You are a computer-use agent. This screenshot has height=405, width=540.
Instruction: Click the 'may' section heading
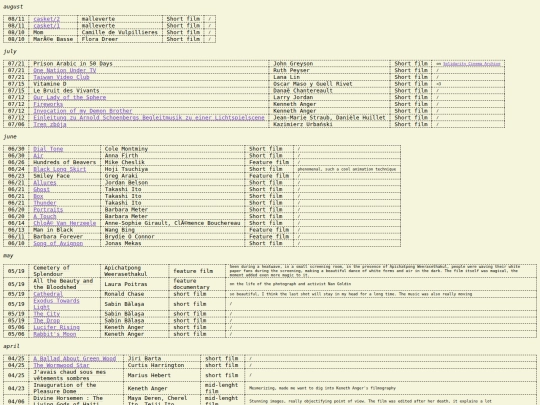click(8, 256)
